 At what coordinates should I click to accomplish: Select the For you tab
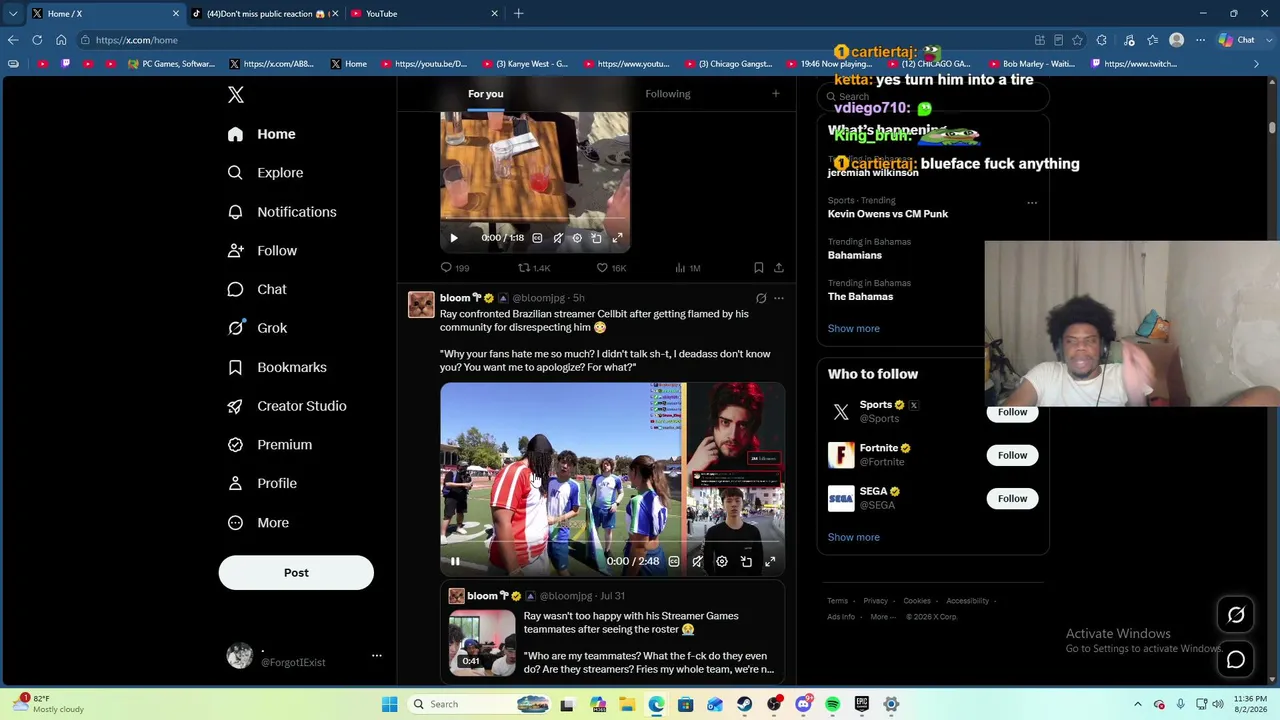[x=486, y=94]
